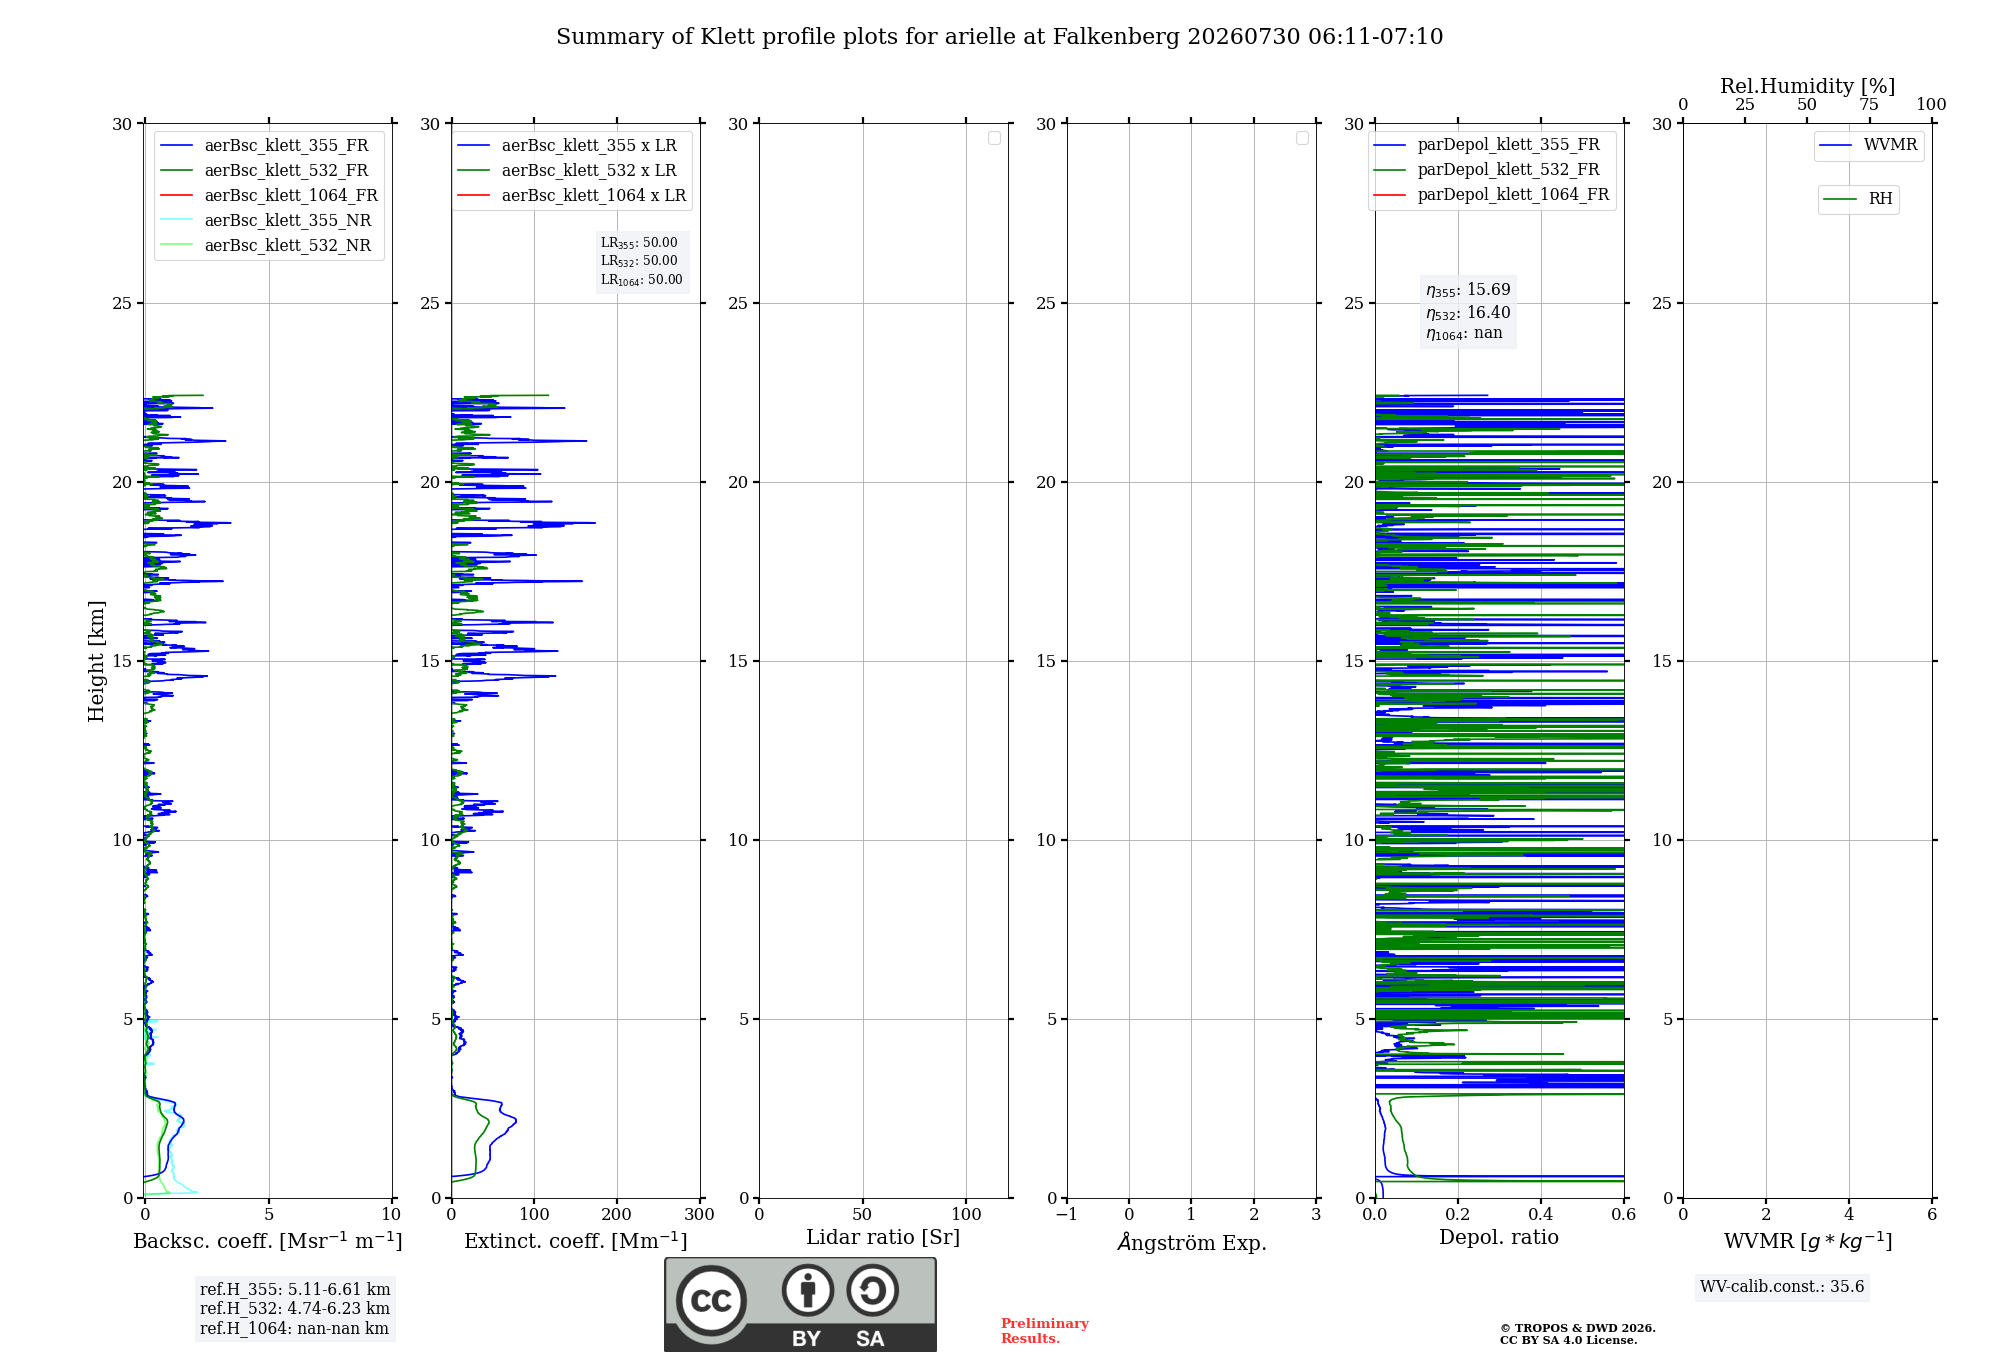Viewport: 2000px width, 1360px height.
Task: Click the ShareAlike circular arrow icon
Action: (x=872, y=1290)
